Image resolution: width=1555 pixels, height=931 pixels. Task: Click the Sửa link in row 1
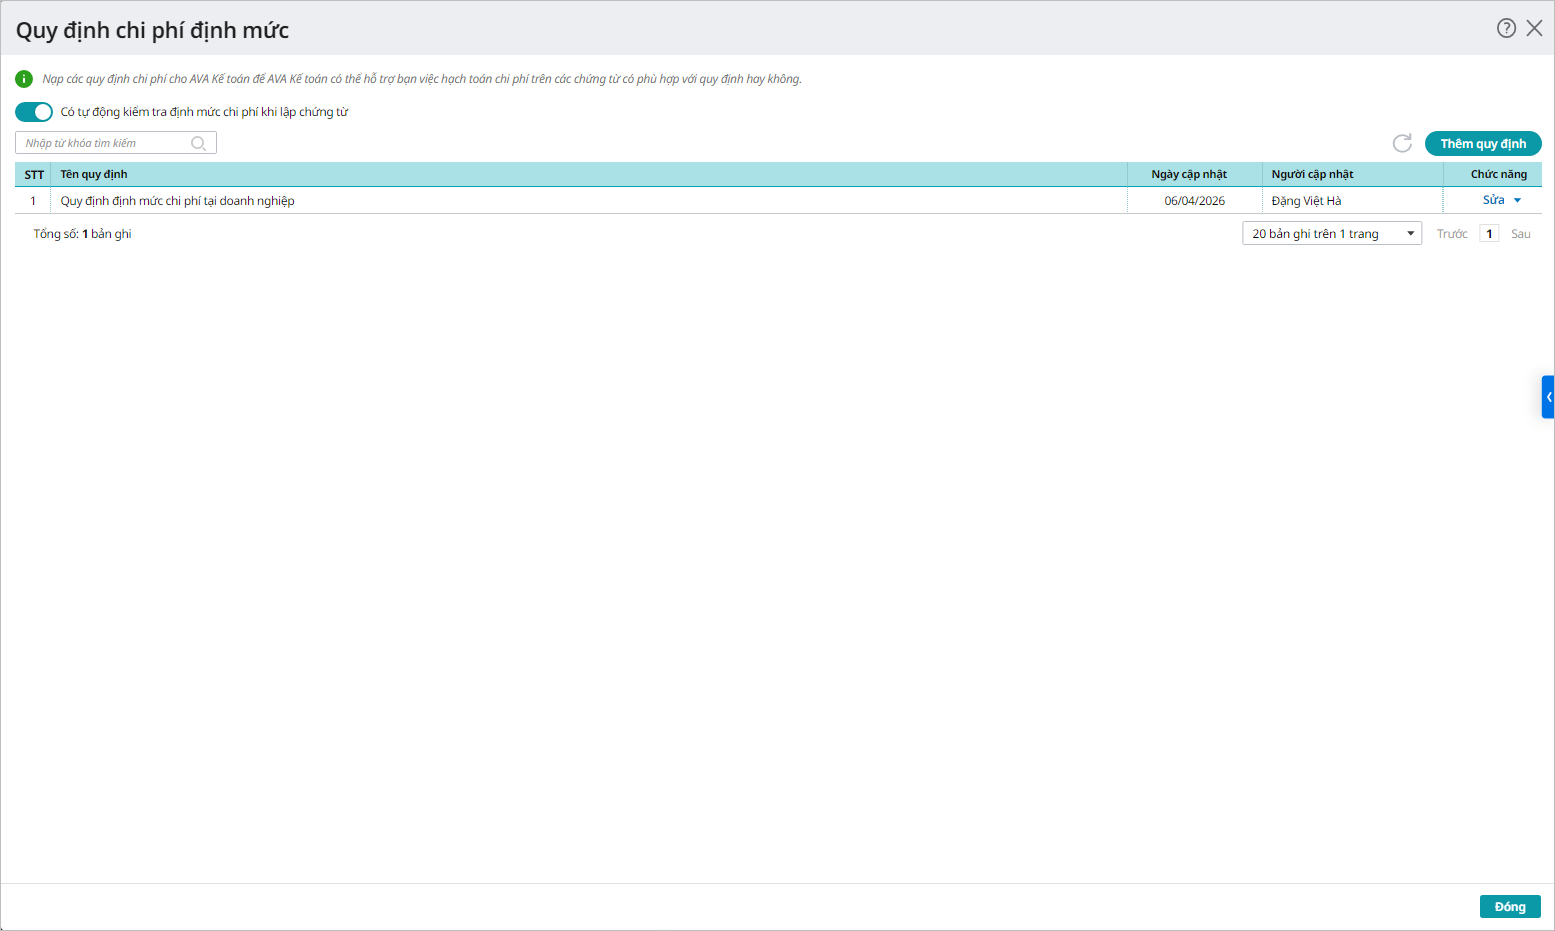click(x=1493, y=200)
